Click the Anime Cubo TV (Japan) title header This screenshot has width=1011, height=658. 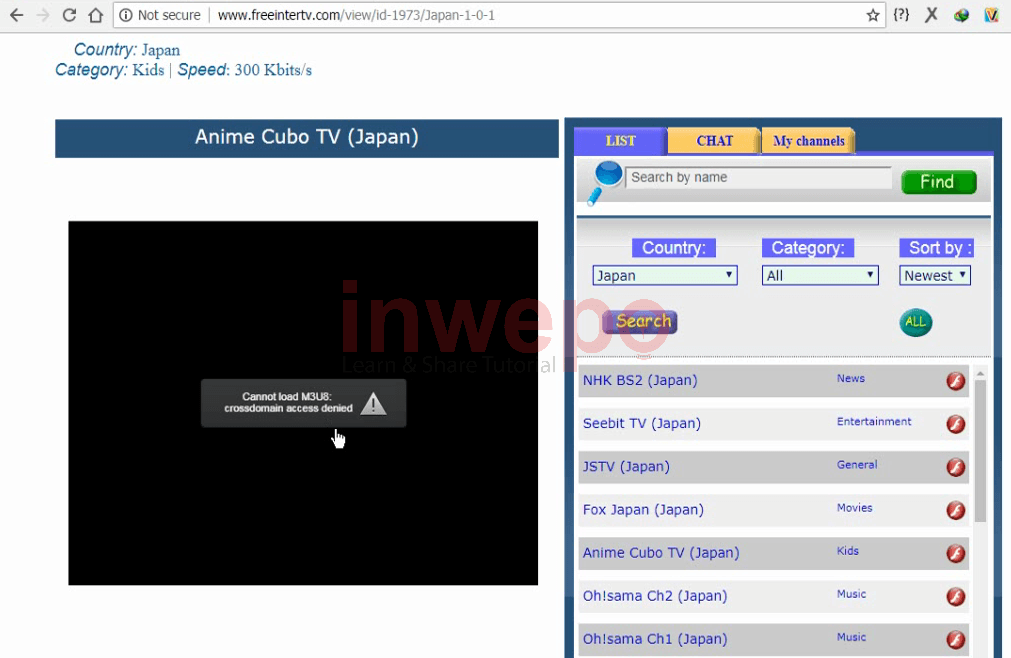[x=307, y=138]
